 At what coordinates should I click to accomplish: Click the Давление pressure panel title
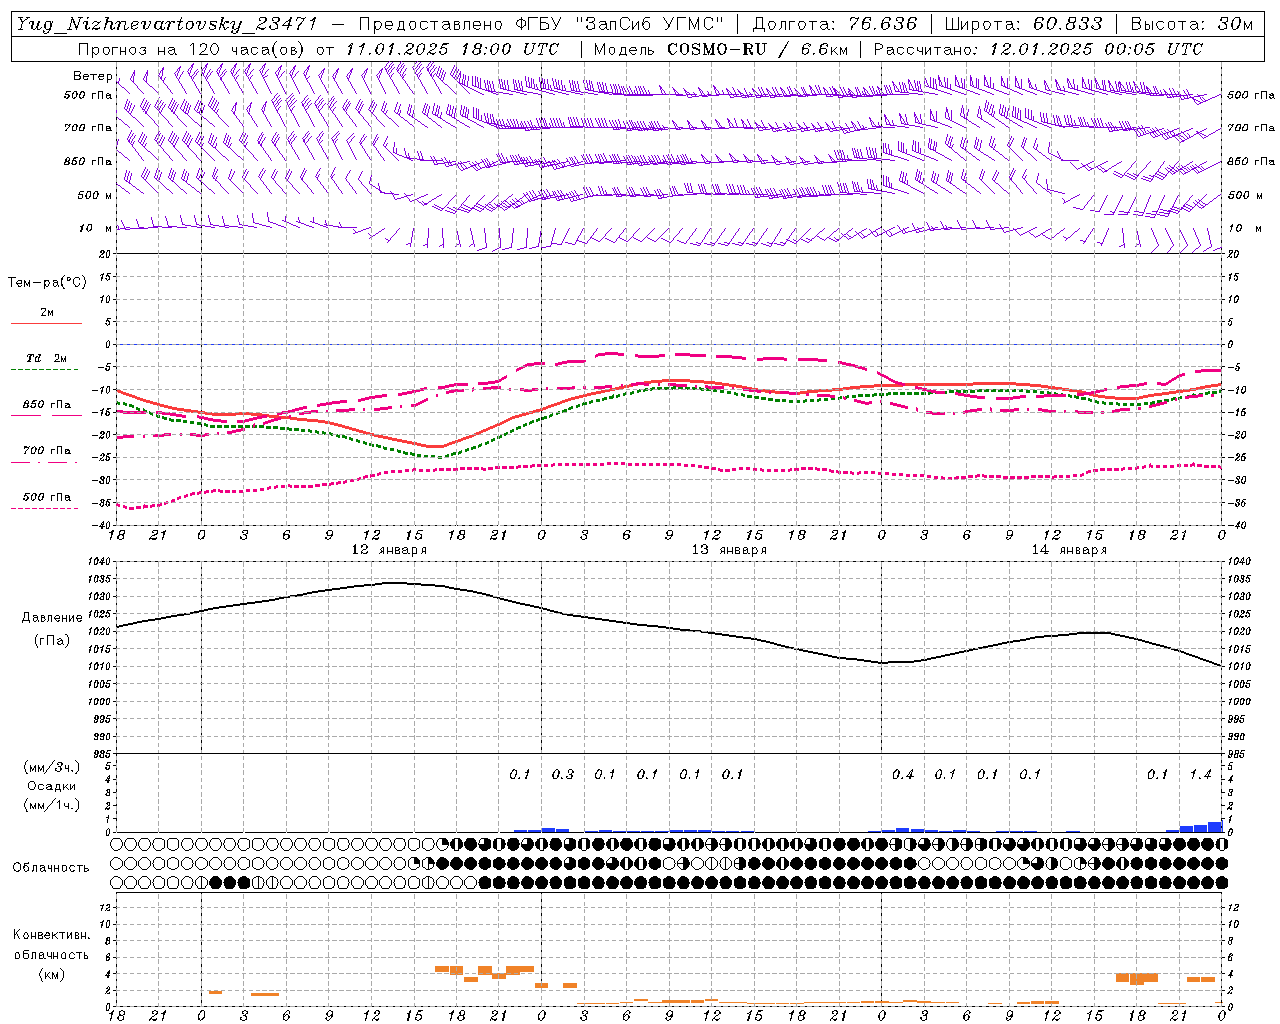coord(52,618)
